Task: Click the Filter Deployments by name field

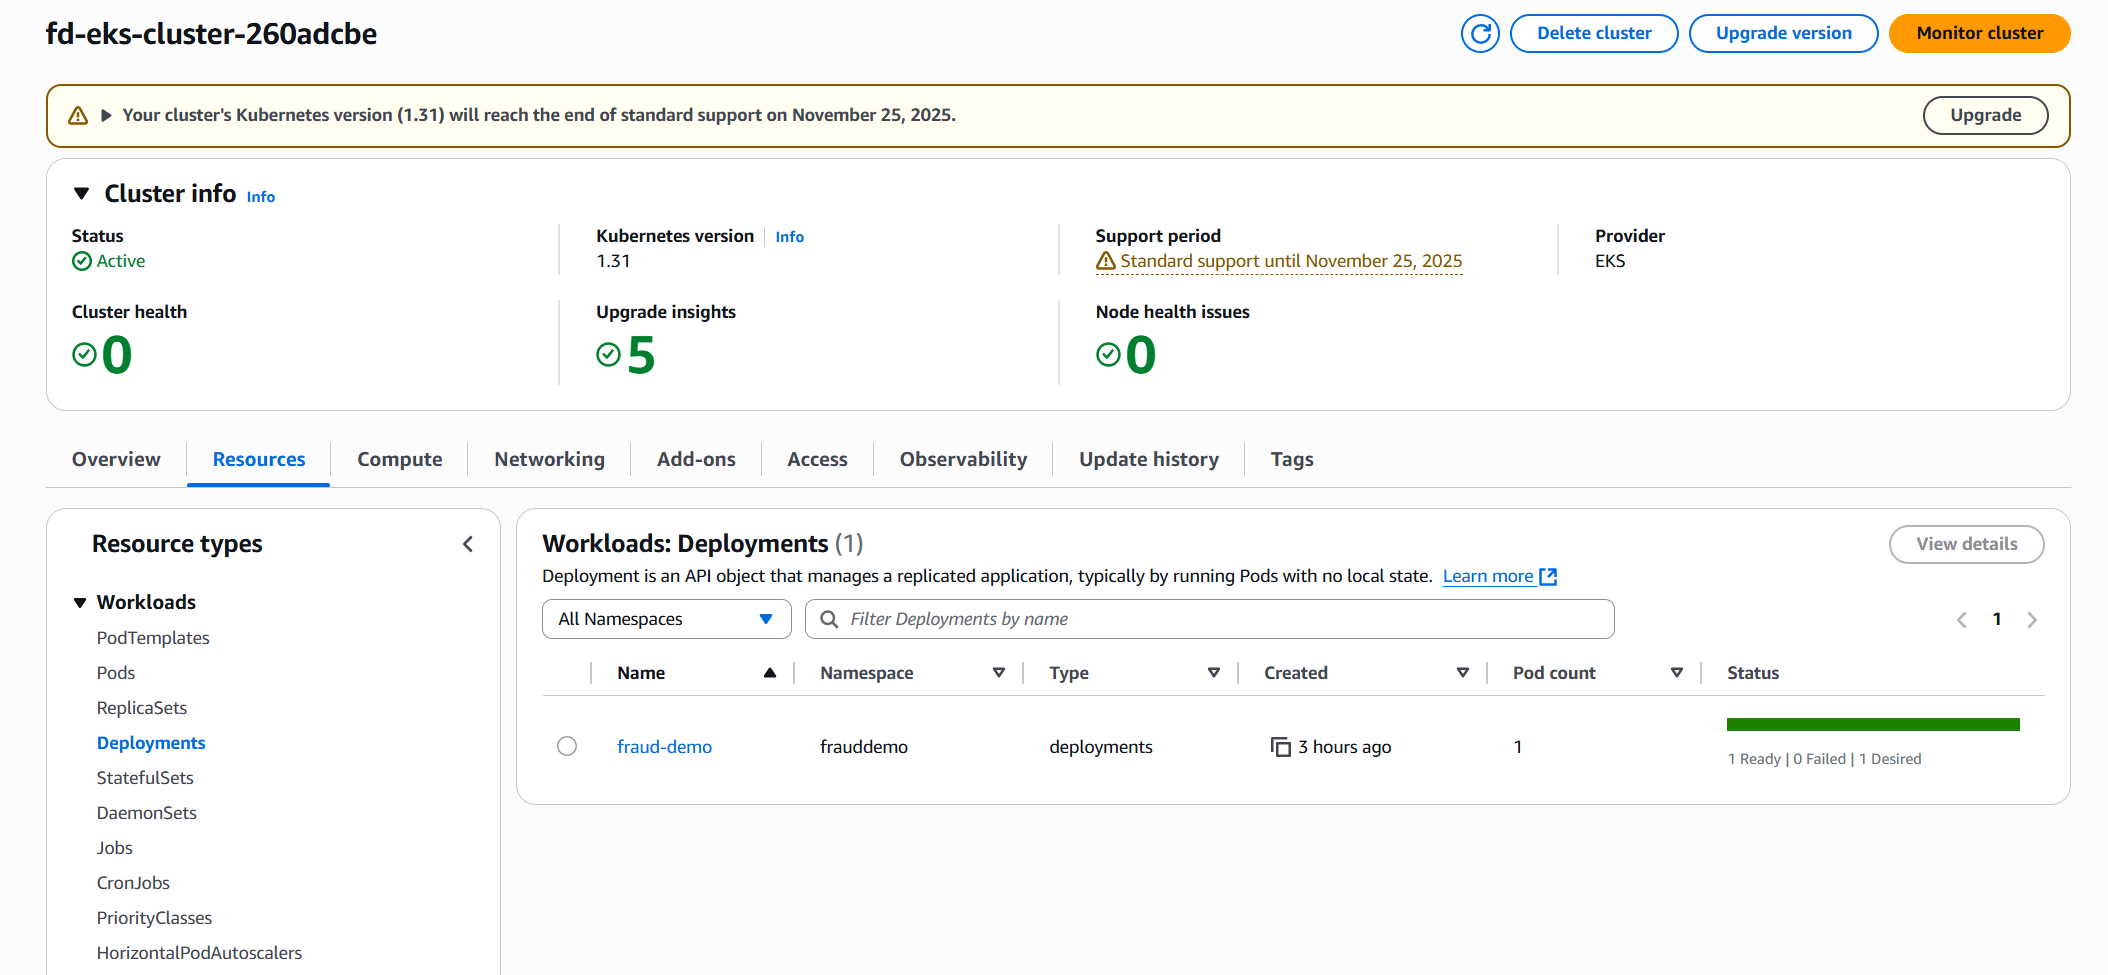Action: [x=1220, y=620]
